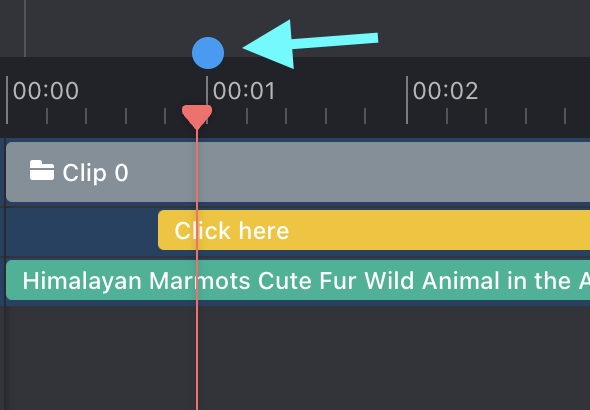Screen dimensions: 590x410
Task: Click the empty area below the green clip
Action: click(295, 357)
